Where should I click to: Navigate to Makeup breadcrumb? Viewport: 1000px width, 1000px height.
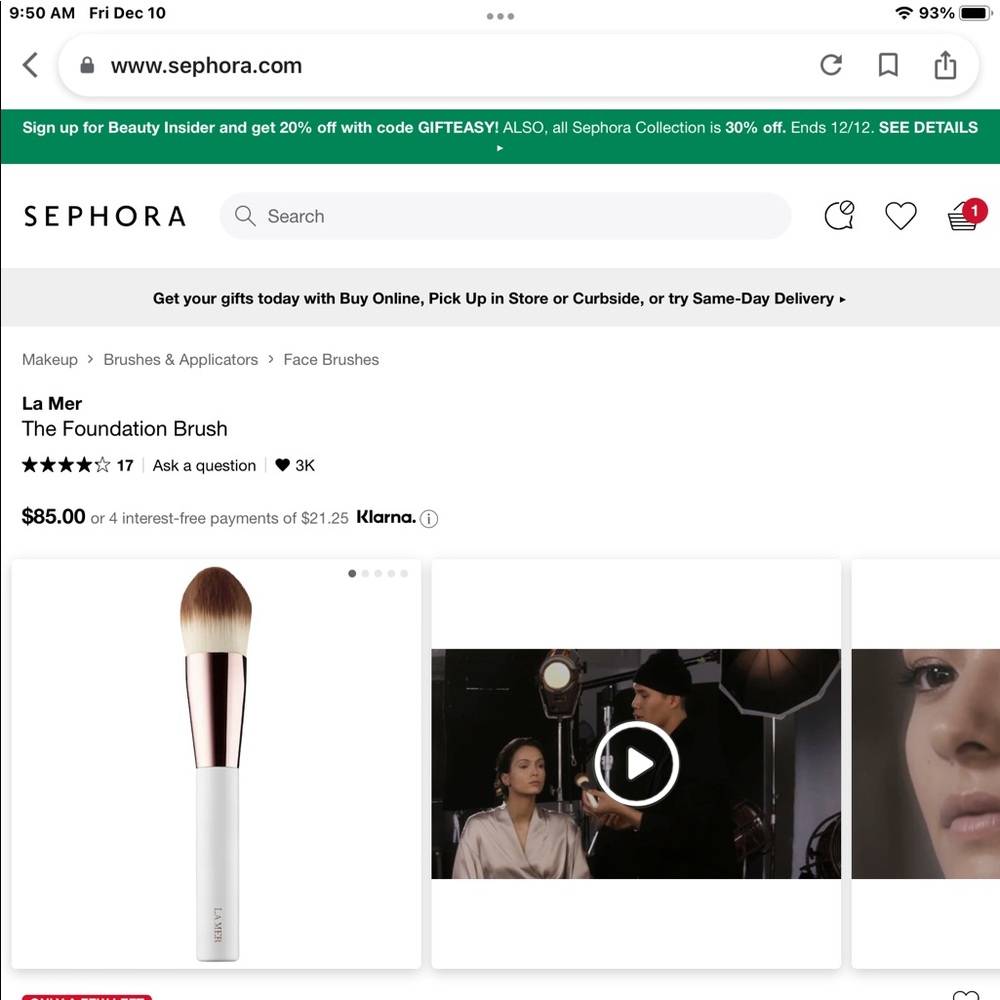click(x=50, y=360)
